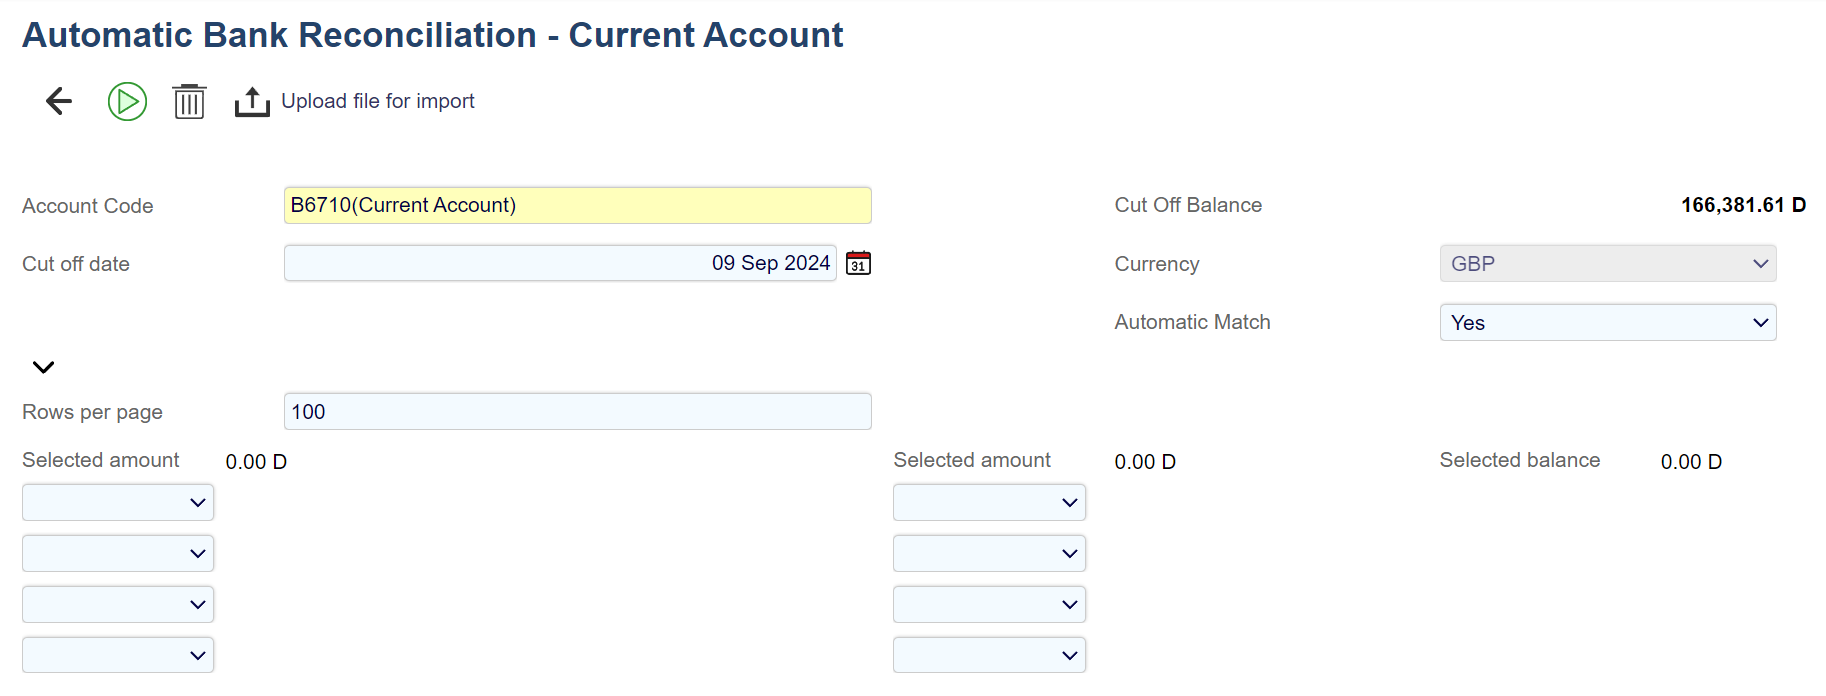This screenshot has height=696, width=1826.
Task: Click Upload file for import link
Action: [377, 101]
